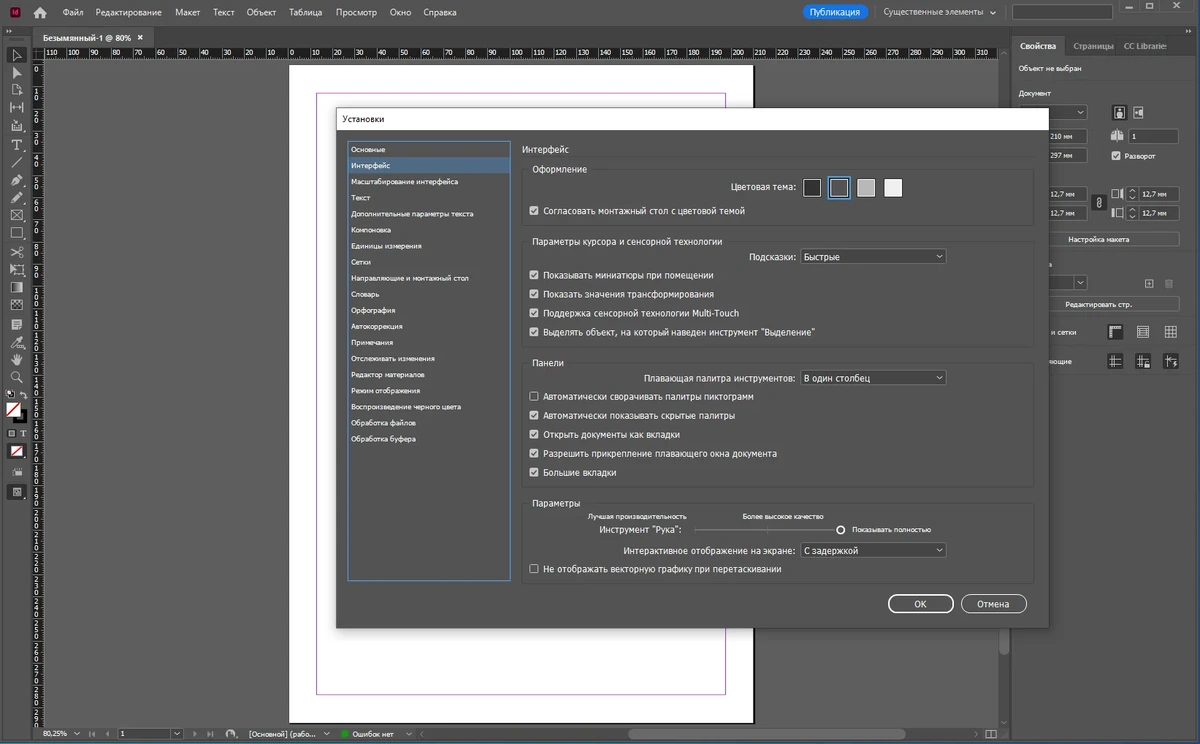Select the Direct Selection tool
Screen dimensions: 1200x744
pyautogui.click(x=17, y=73)
